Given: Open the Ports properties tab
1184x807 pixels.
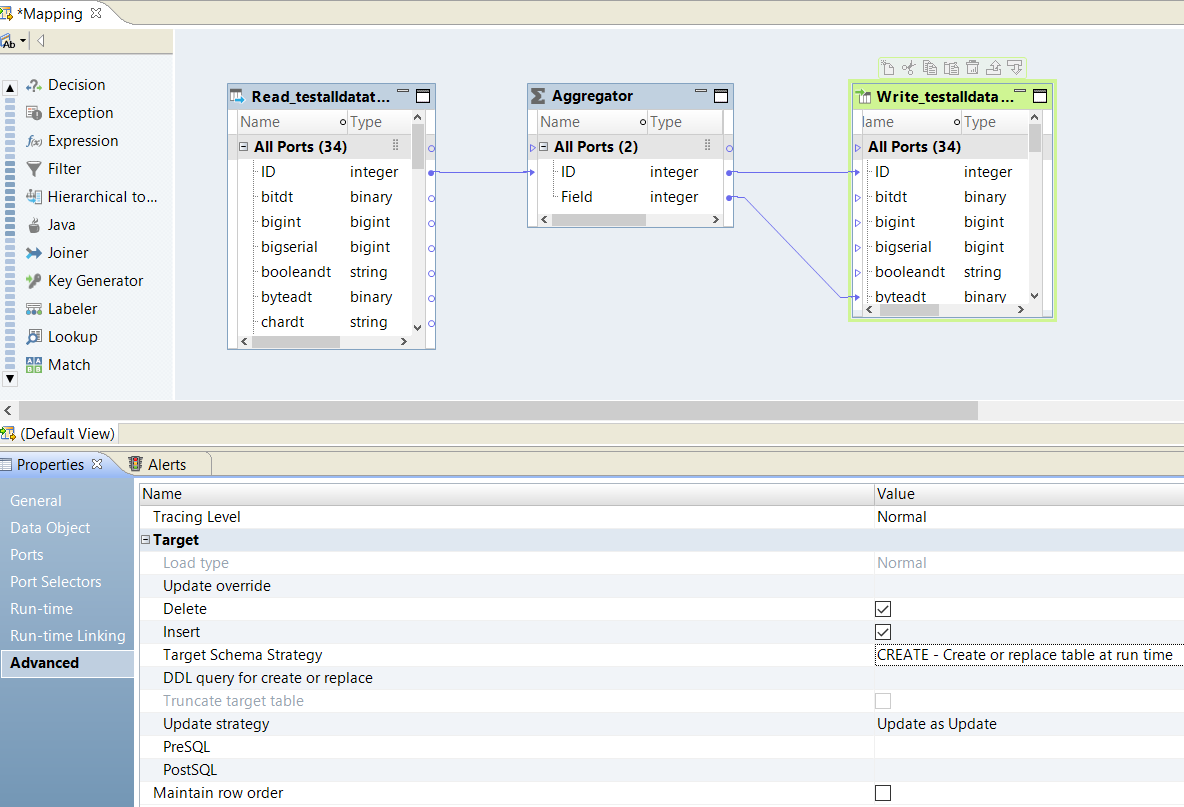Looking at the screenshot, I should click(x=27, y=555).
